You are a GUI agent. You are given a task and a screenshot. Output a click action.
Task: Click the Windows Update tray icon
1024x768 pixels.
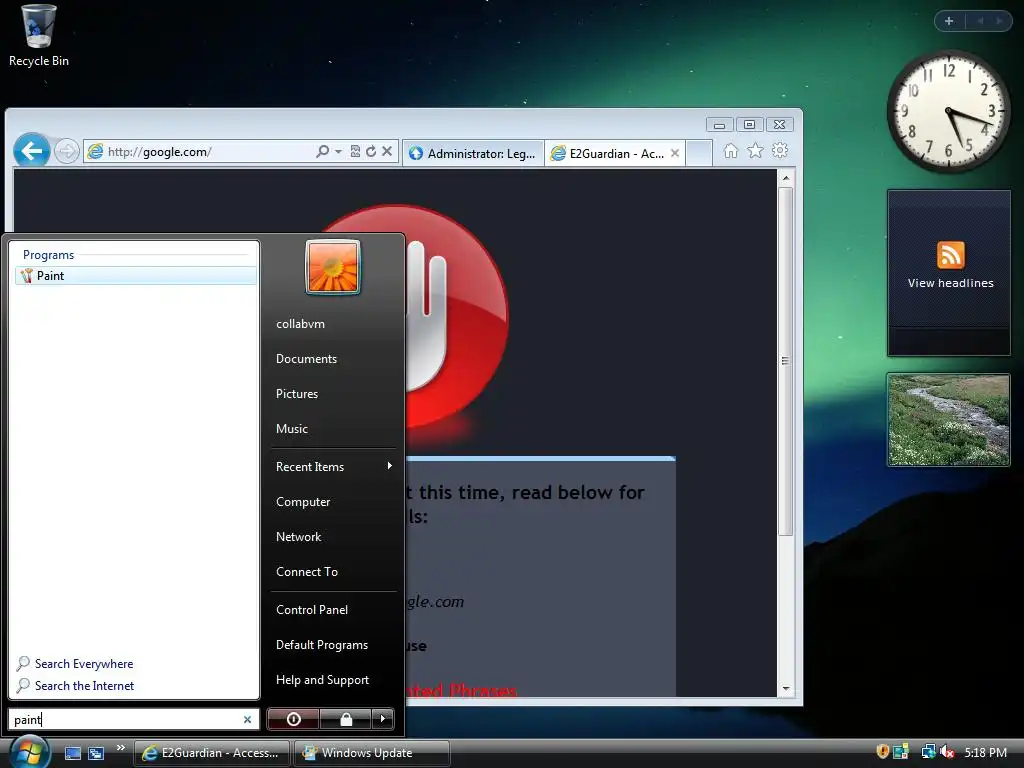coord(901,752)
